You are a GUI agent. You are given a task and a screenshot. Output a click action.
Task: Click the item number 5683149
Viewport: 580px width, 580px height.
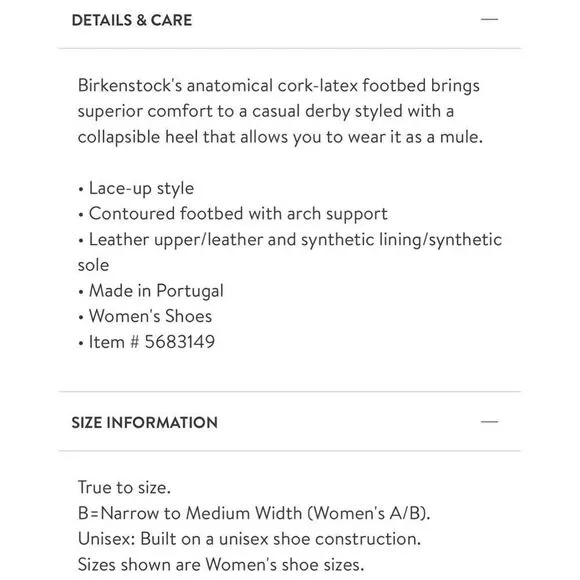180,342
